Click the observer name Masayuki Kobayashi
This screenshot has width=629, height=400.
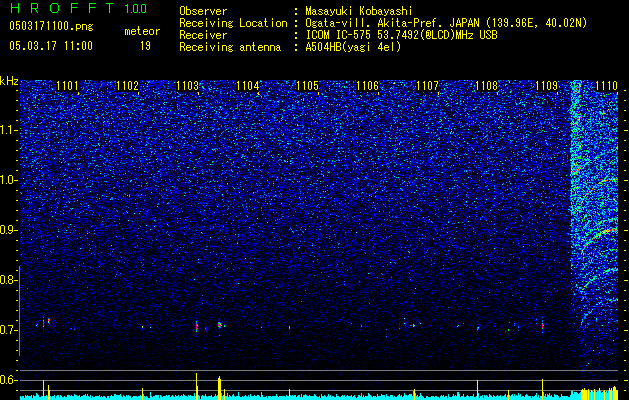click(x=359, y=11)
